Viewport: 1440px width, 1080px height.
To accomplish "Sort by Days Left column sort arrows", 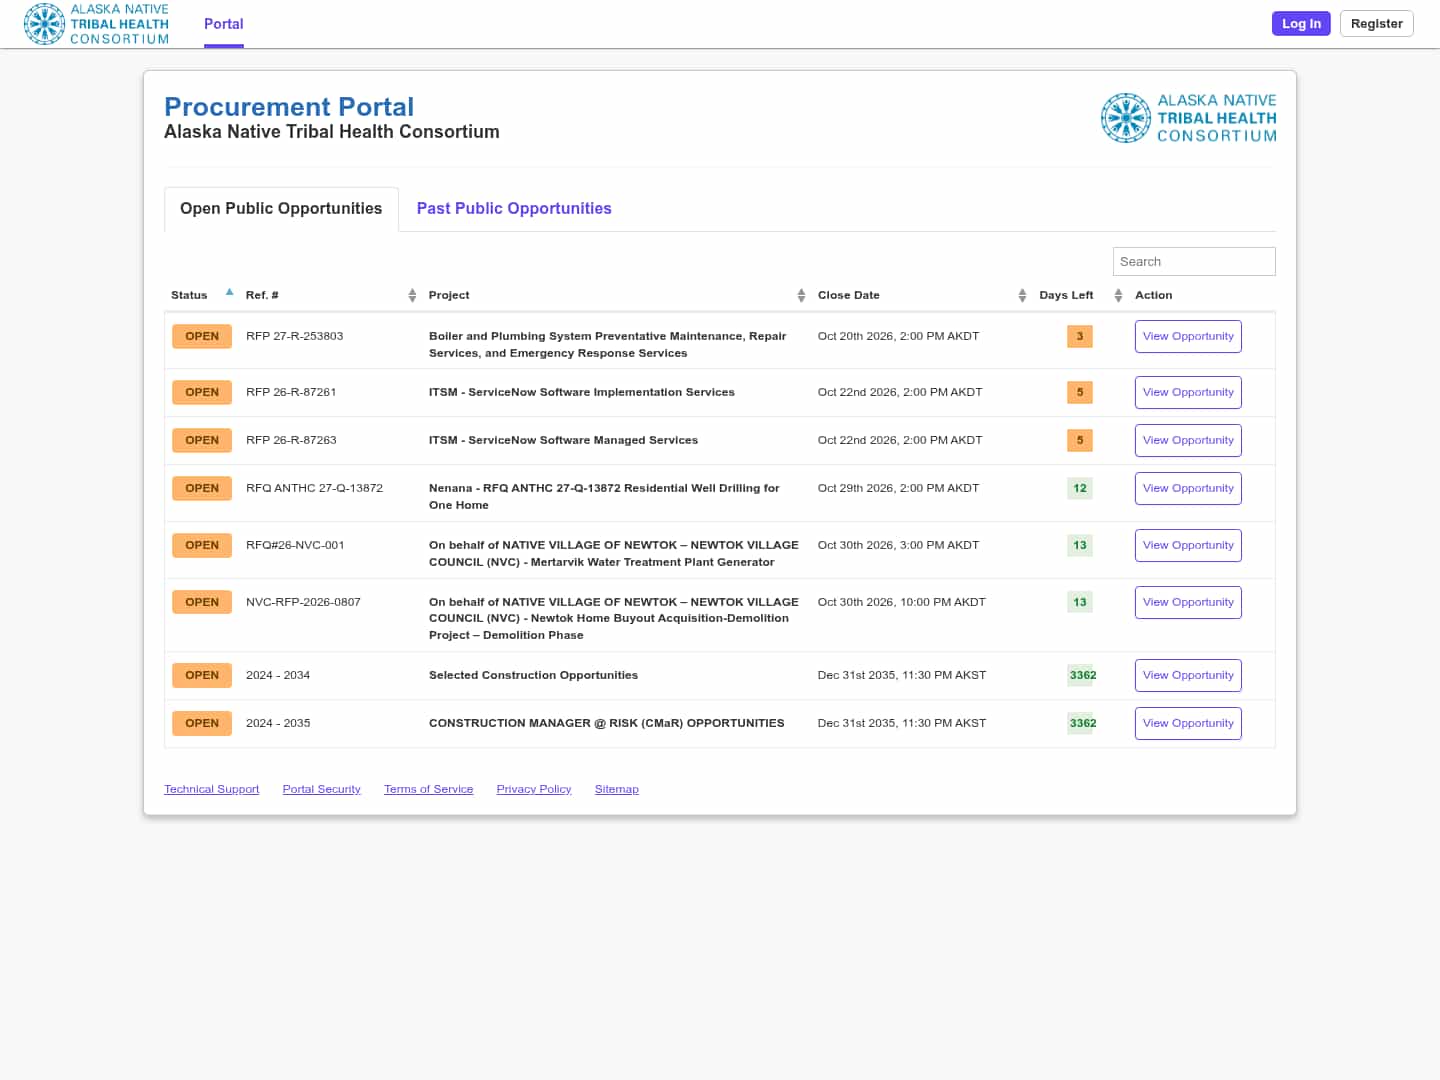I will (1118, 295).
